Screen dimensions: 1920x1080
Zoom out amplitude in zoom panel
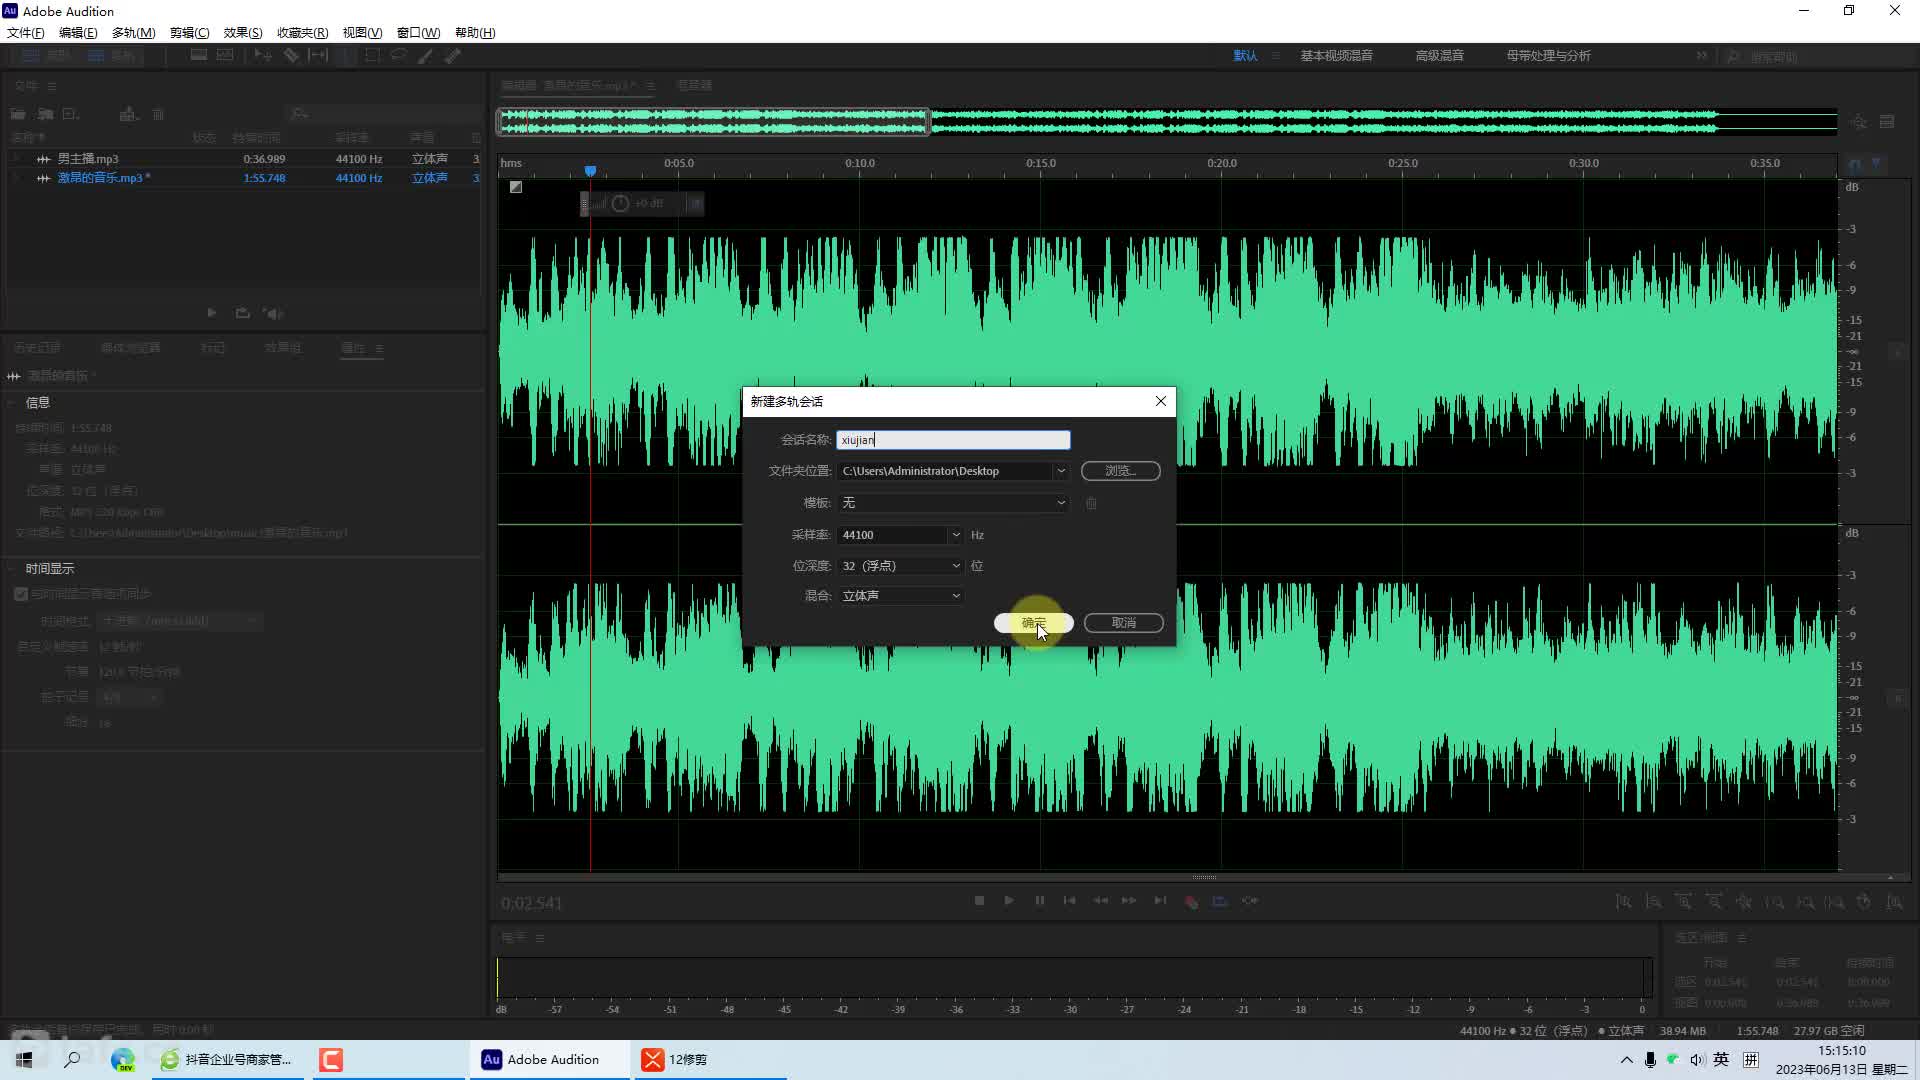[x=1654, y=902]
